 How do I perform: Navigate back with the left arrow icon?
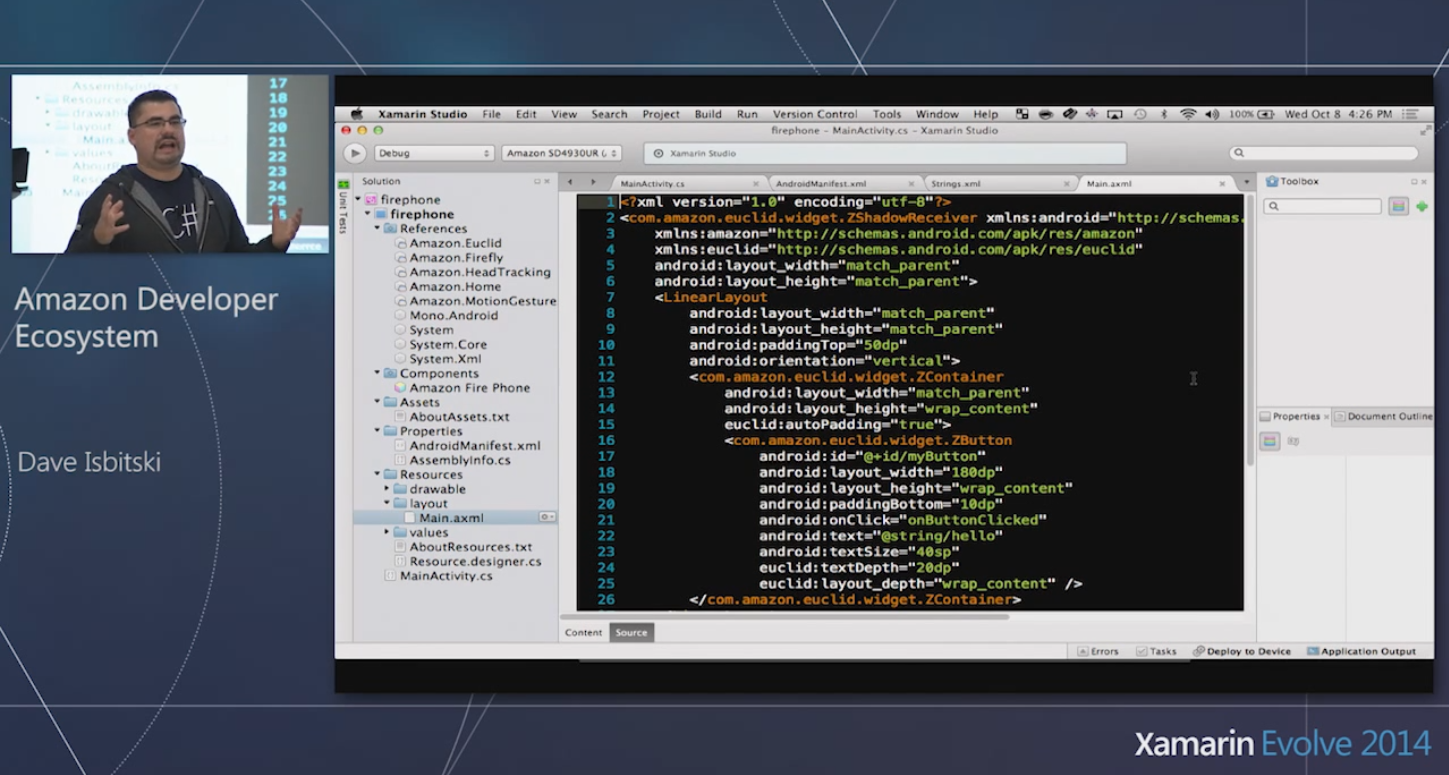tap(570, 183)
